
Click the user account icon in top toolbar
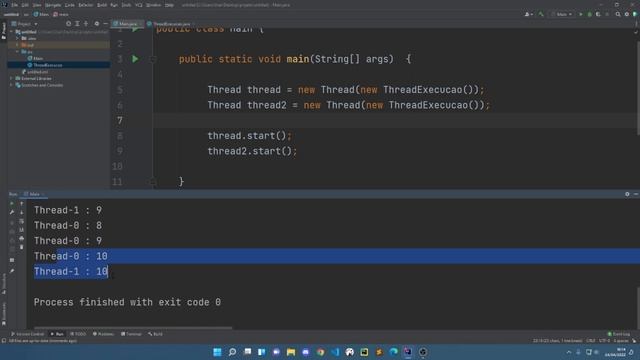coord(528,14)
